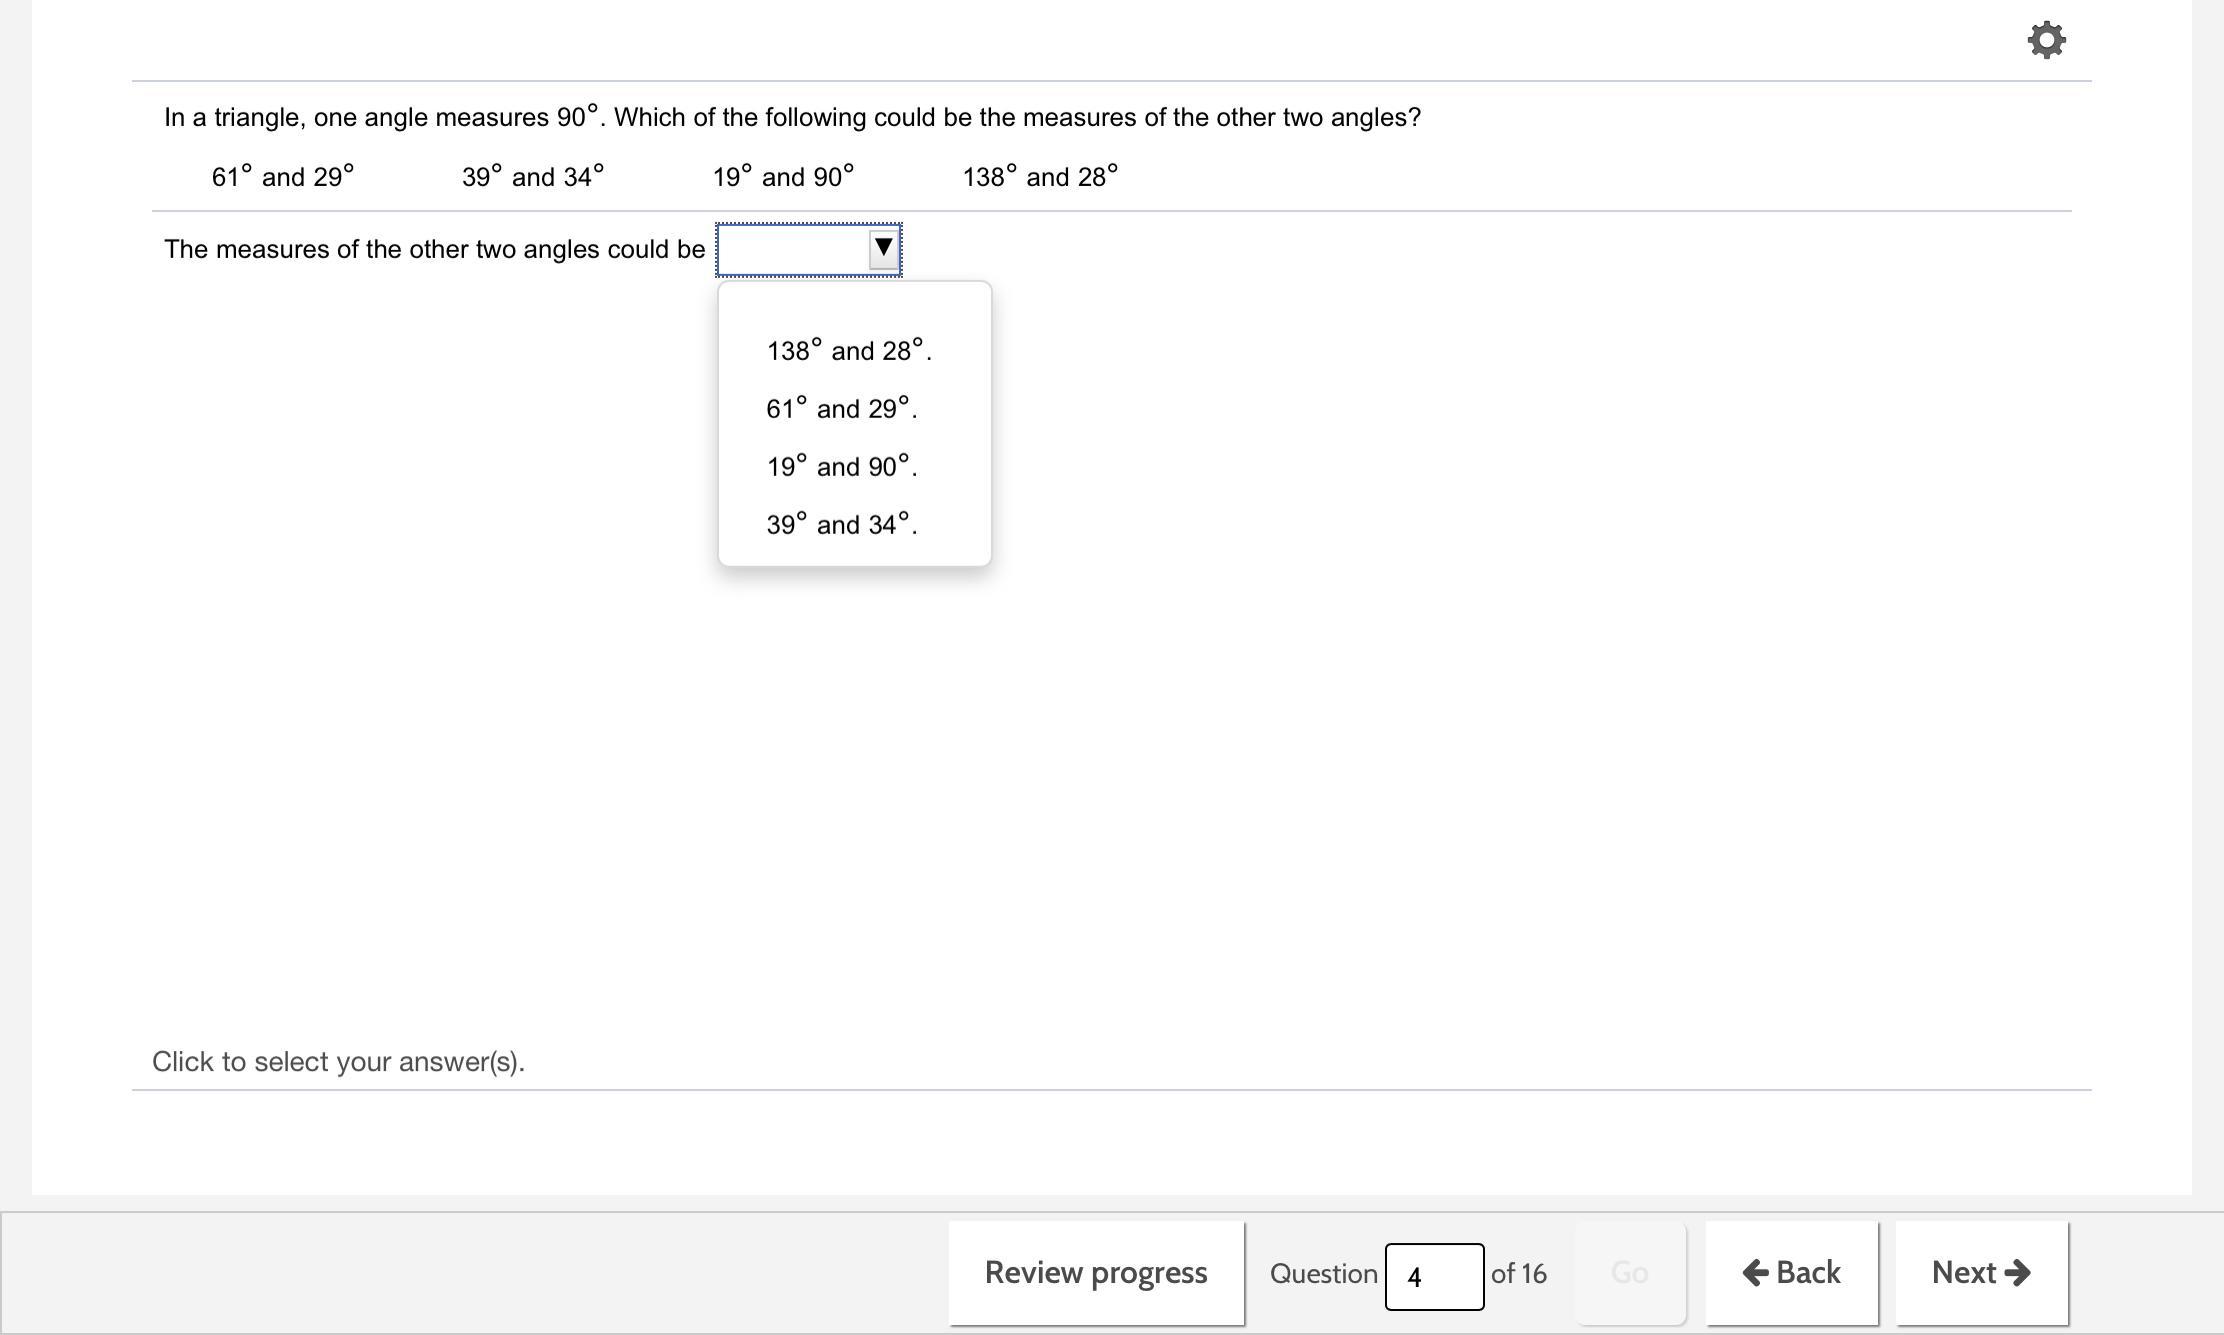
Task: Open the settings gear icon
Action: coord(2046,41)
